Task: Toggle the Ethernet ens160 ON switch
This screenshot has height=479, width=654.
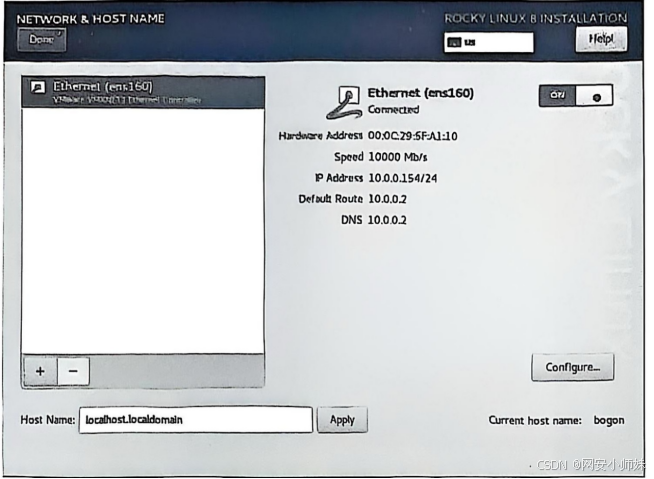Action: pyautogui.click(x=576, y=96)
